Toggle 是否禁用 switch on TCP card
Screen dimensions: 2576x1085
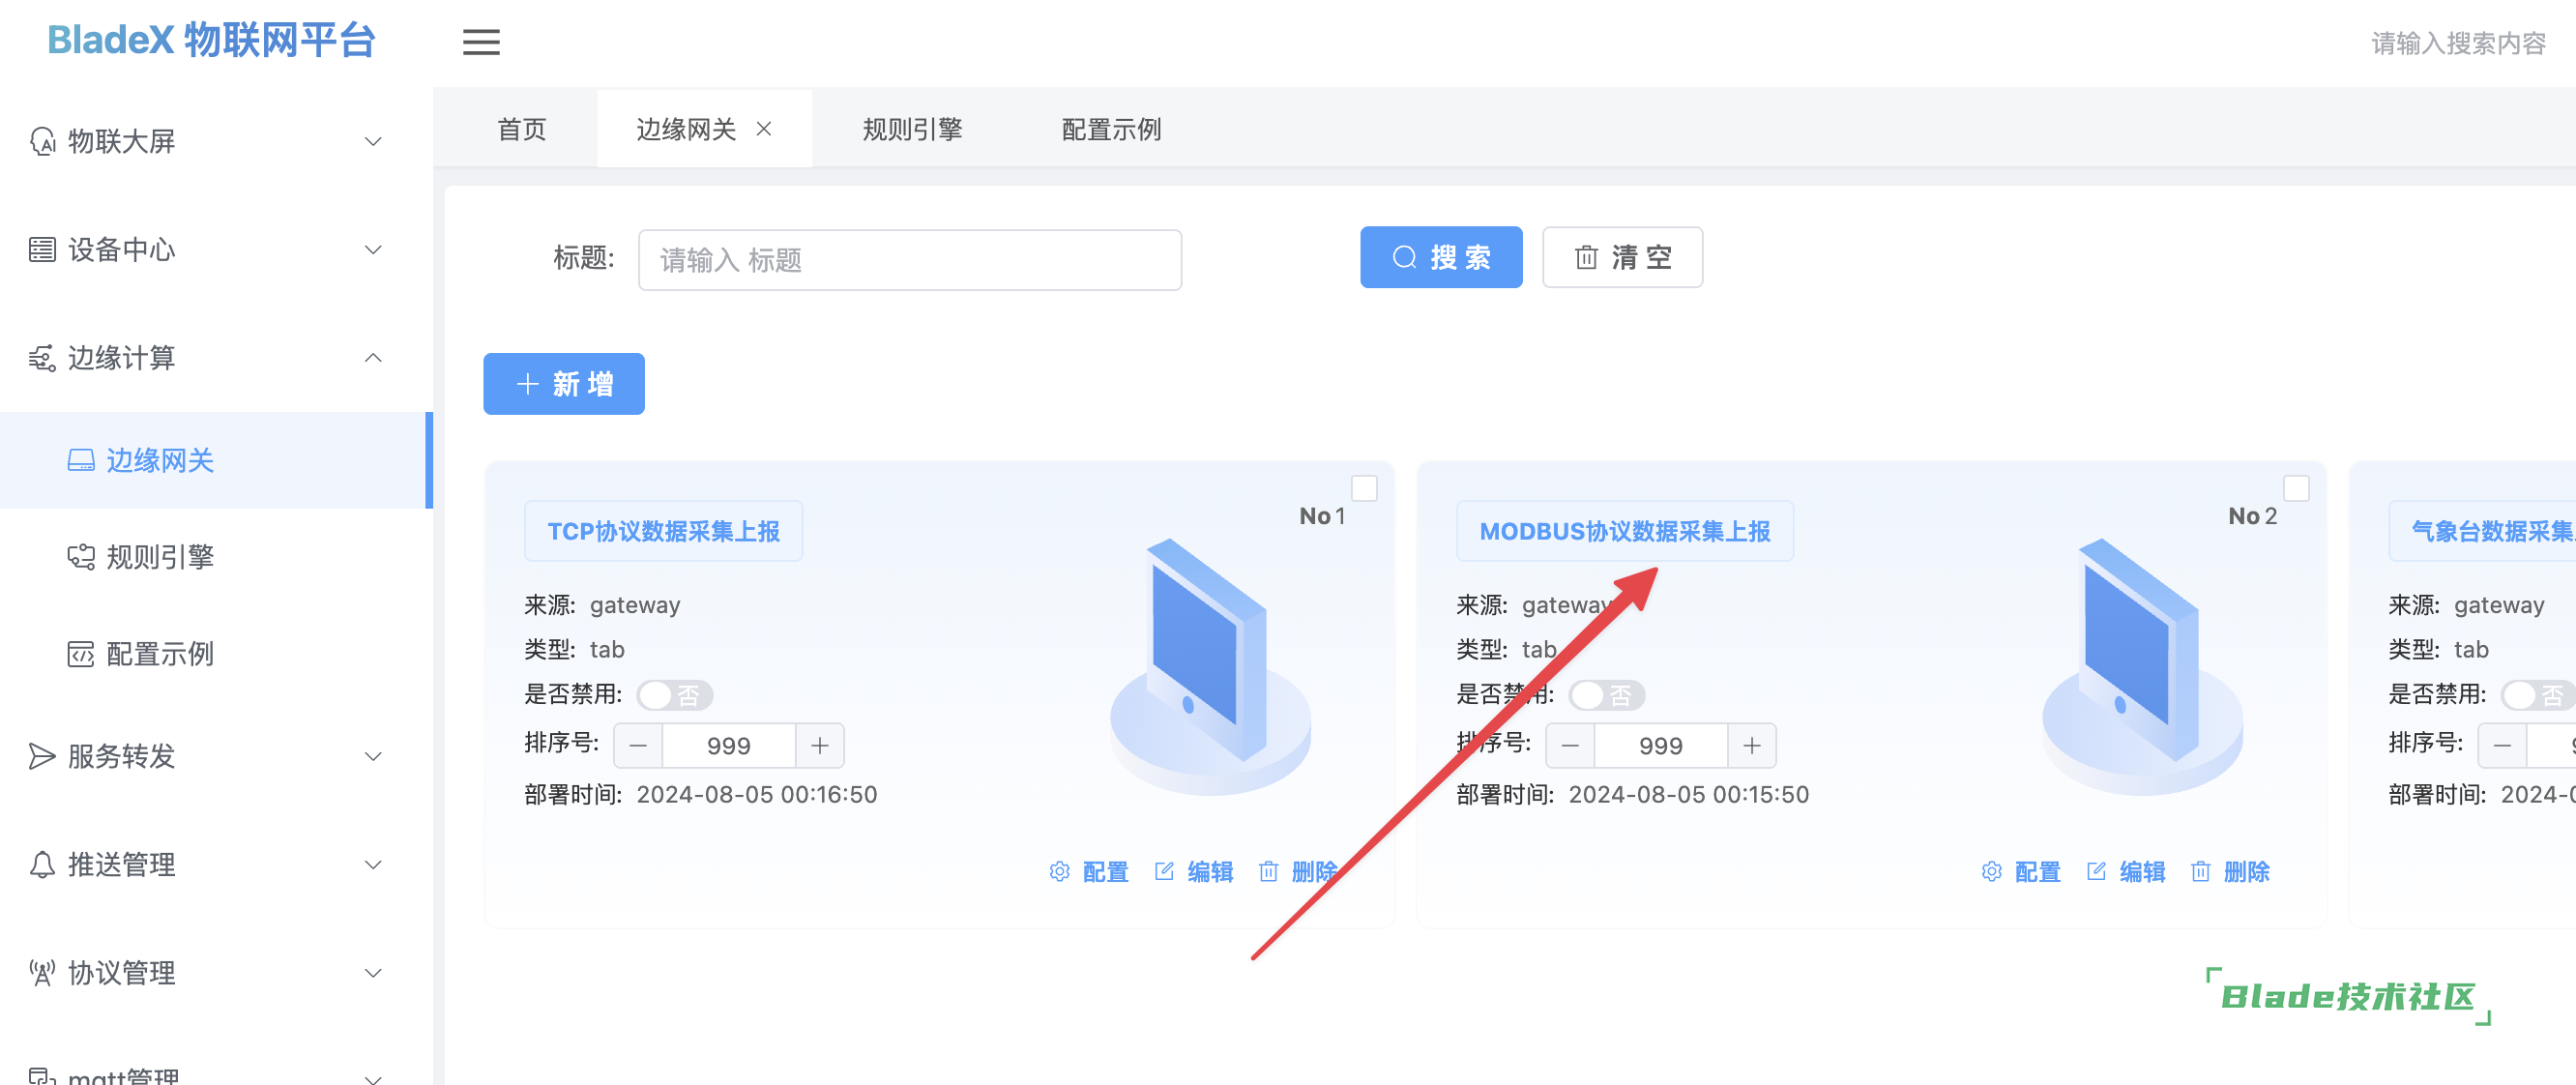click(674, 694)
